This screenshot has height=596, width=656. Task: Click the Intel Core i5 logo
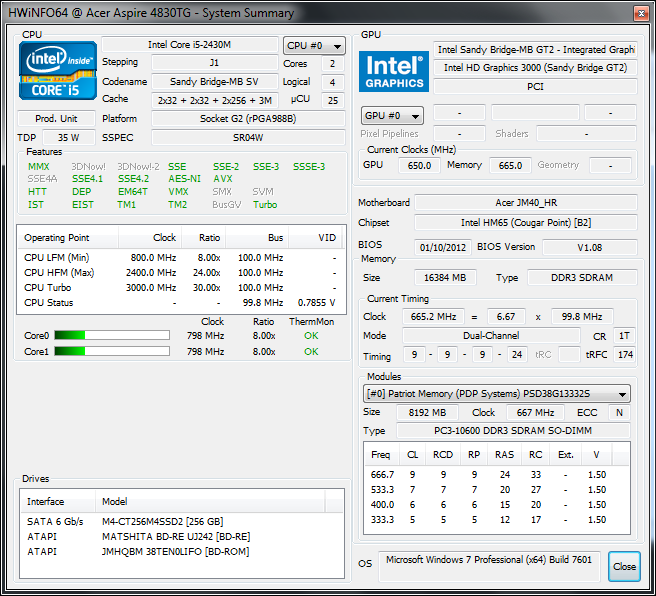(59, 71)
